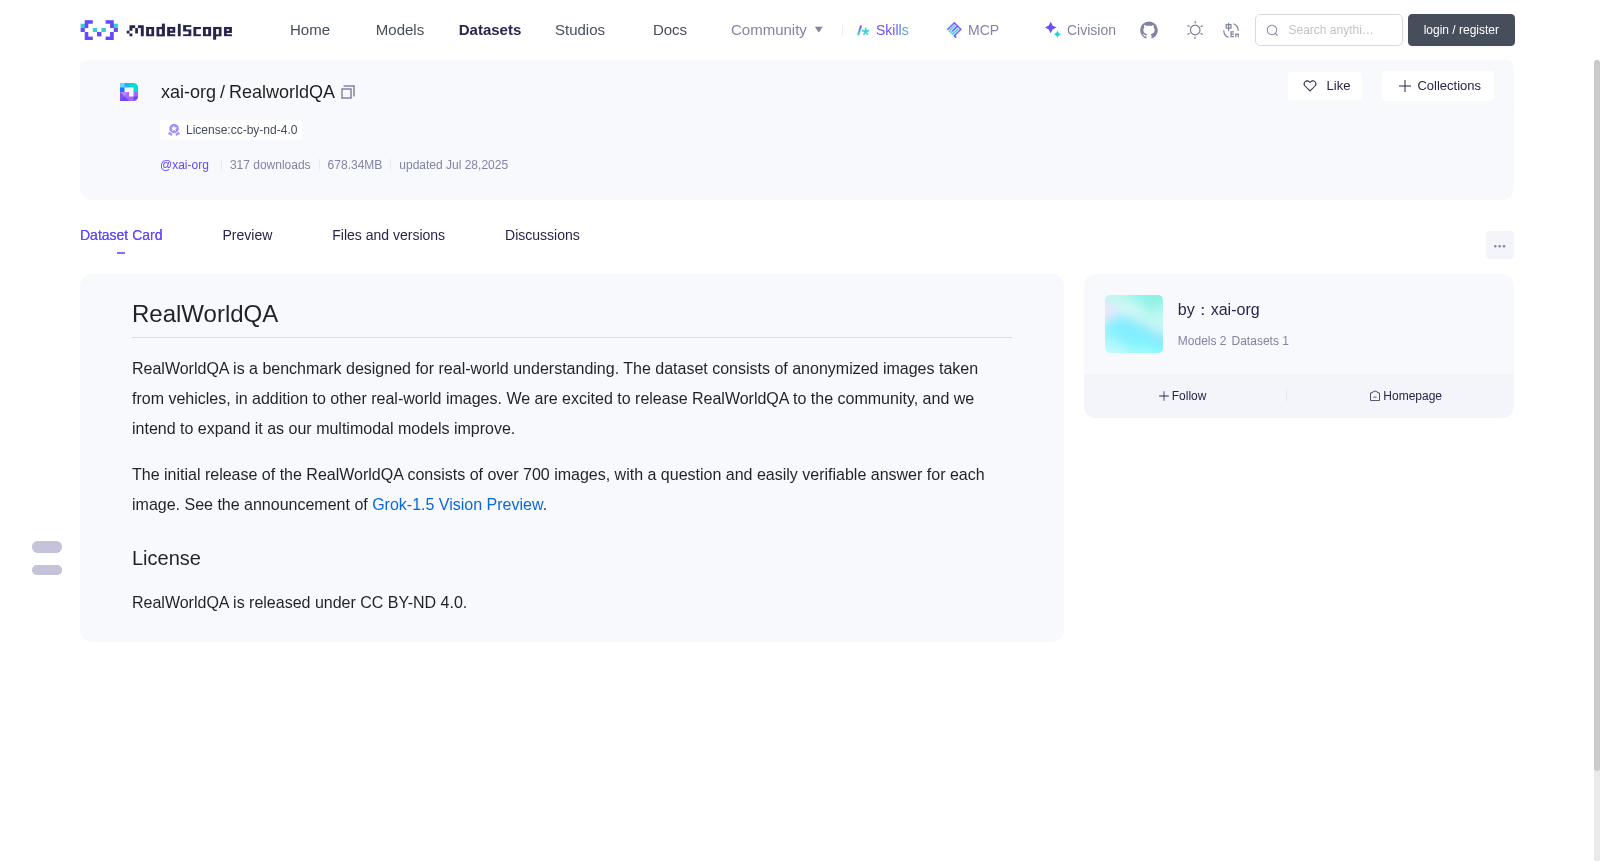Click the 'Models 2' count
1600x861 pixels.
point(1202,341)
